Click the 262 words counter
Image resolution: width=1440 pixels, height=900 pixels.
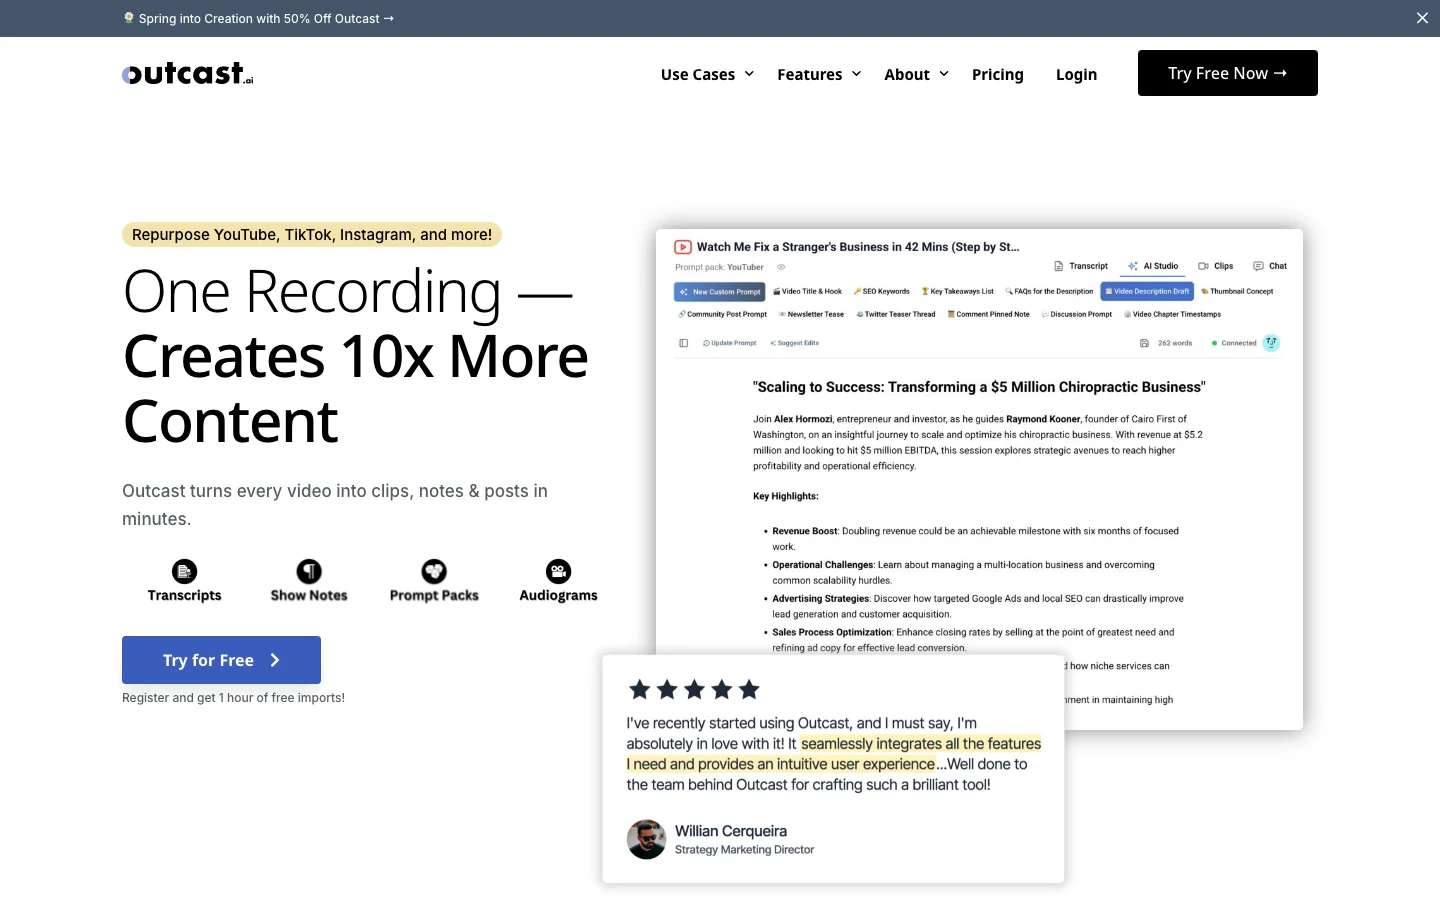click(1175, 343)
